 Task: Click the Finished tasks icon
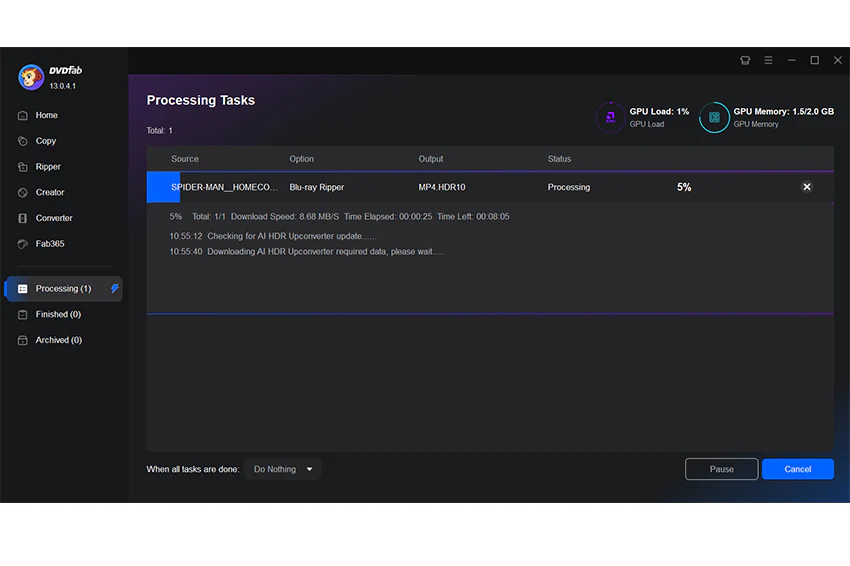pos(23,314)
